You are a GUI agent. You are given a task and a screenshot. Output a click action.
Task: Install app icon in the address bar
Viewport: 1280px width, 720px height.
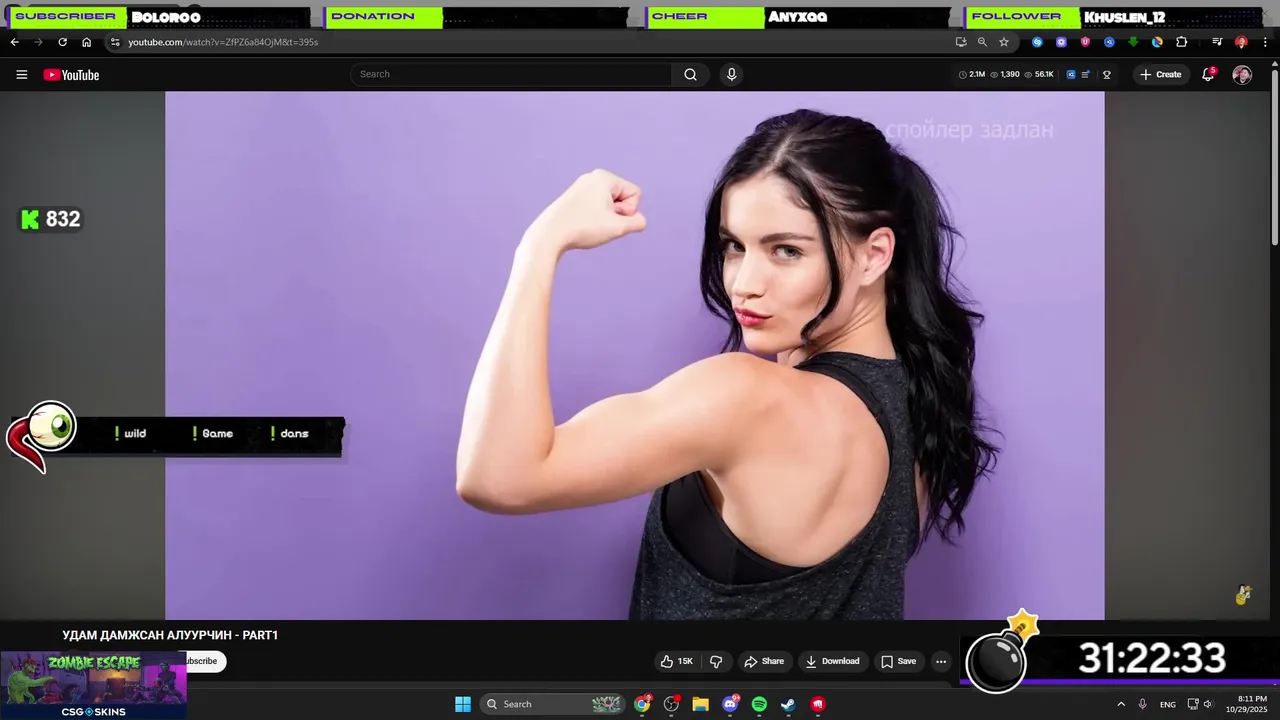961,42
